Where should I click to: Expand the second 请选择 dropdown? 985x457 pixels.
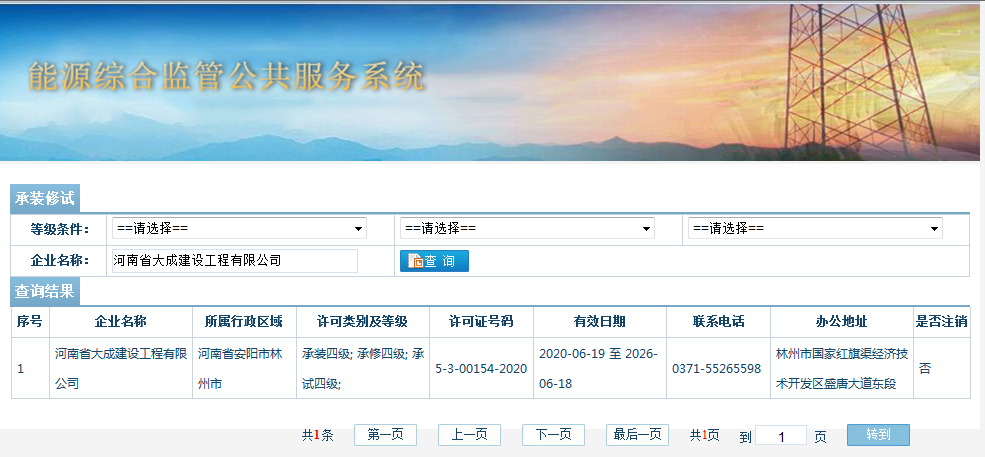pos(527,229)
